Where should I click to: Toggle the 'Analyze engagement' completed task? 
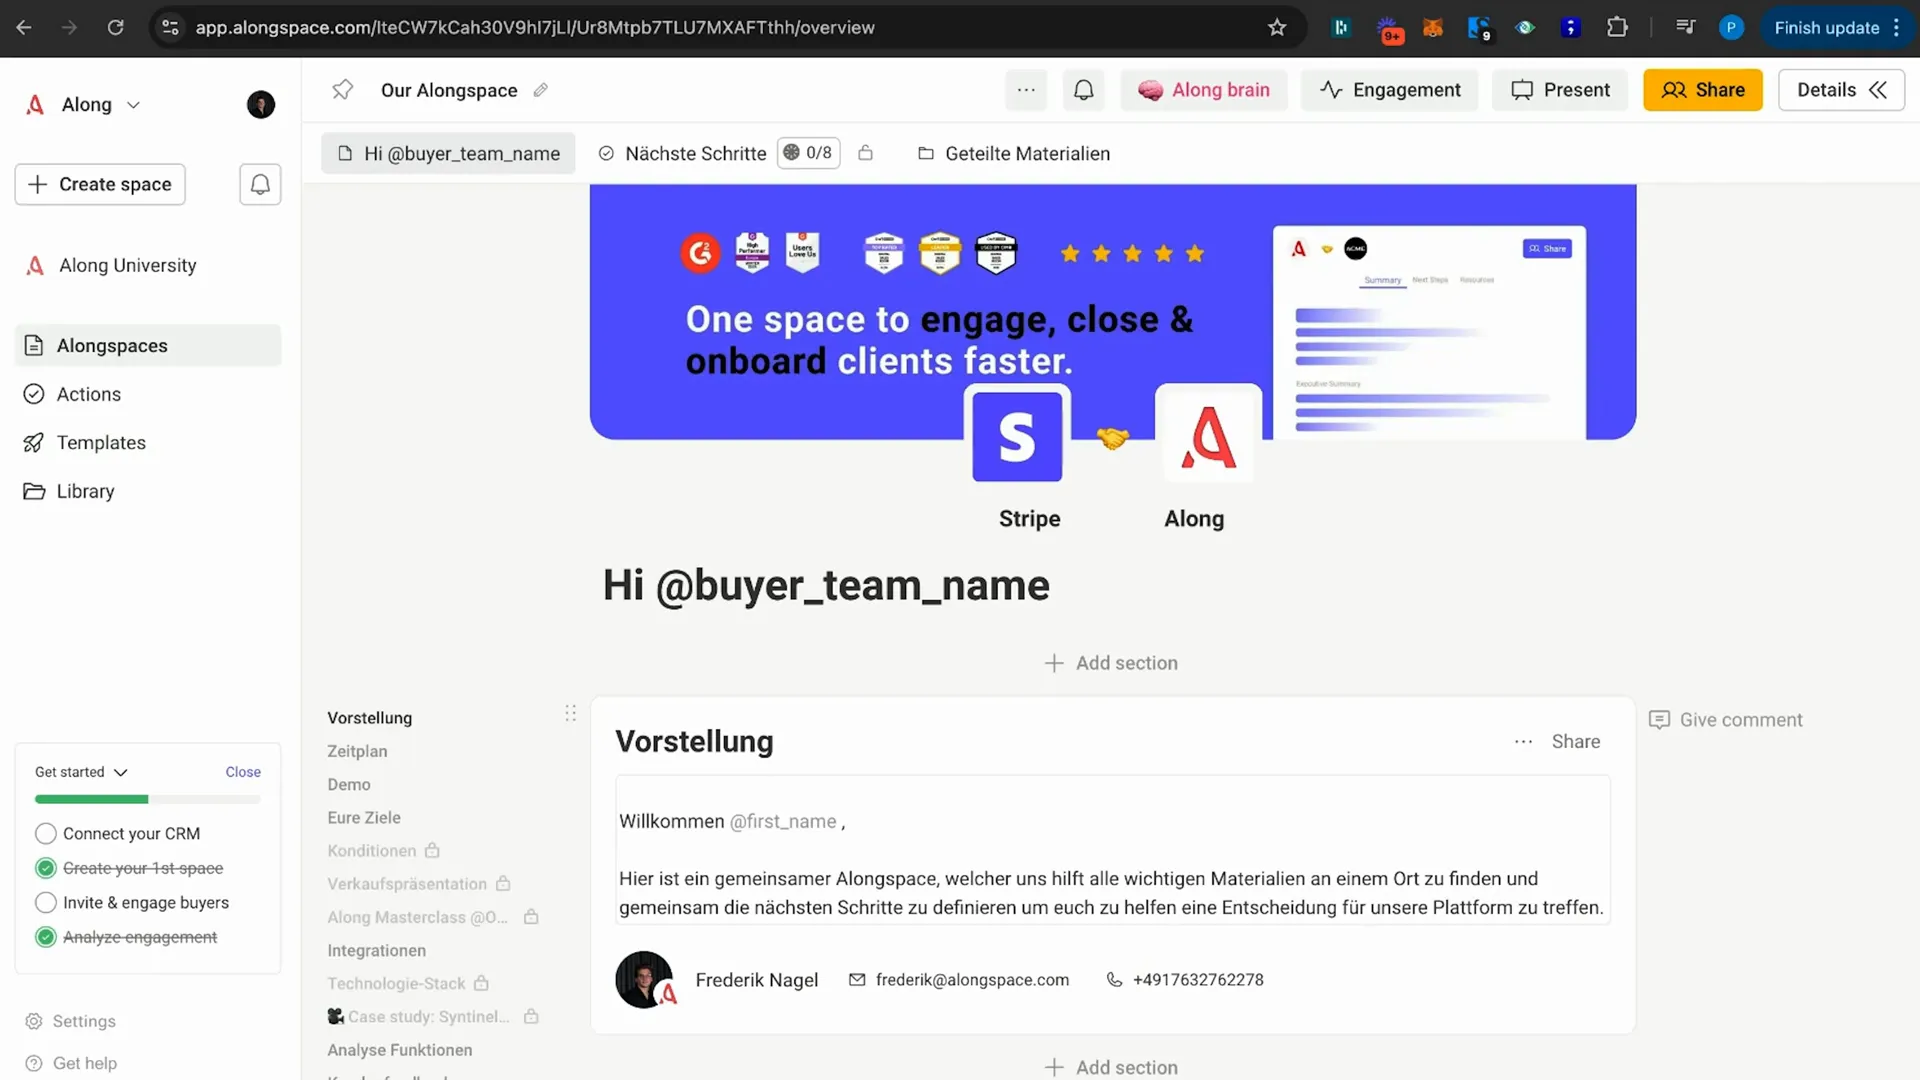(45, 936)
